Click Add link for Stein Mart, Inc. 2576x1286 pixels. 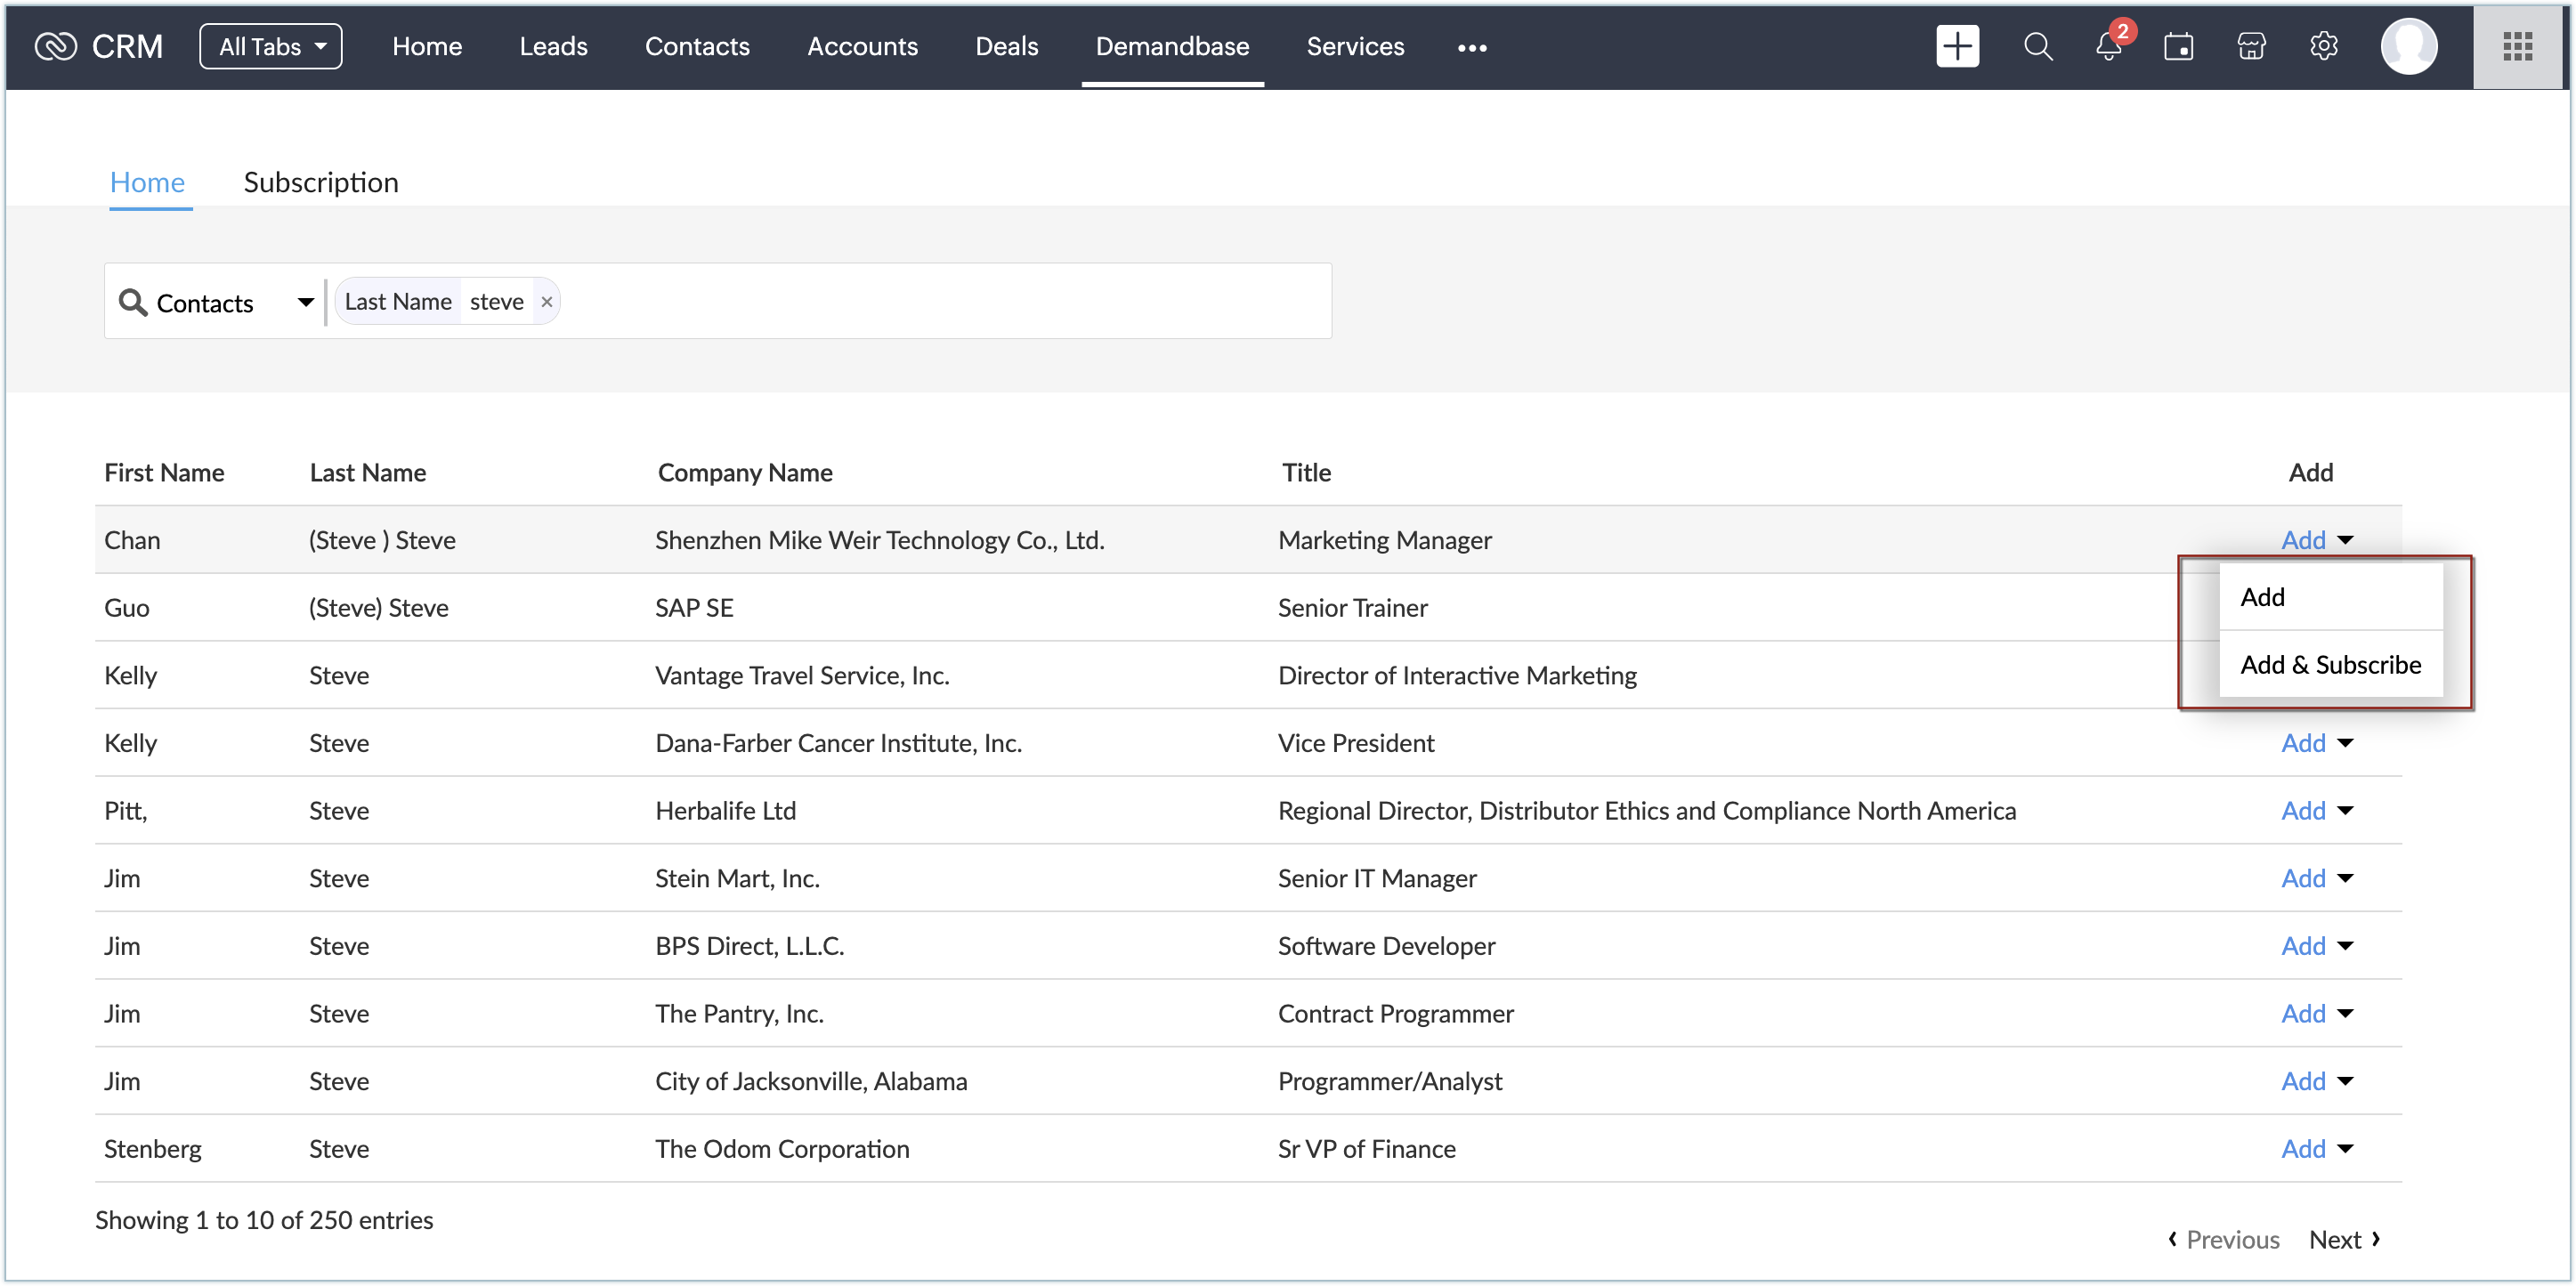tap(2302, 878)
